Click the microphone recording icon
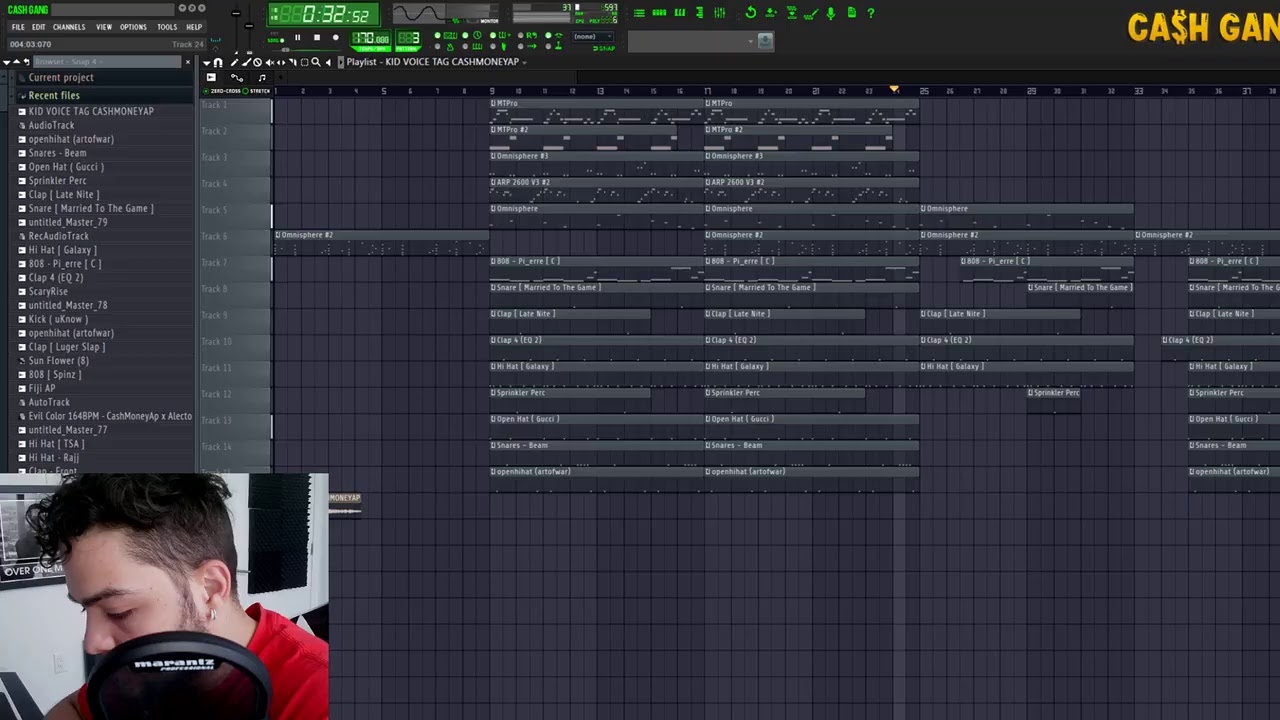This screenshot has width=1280, height=720. point(830,13)
